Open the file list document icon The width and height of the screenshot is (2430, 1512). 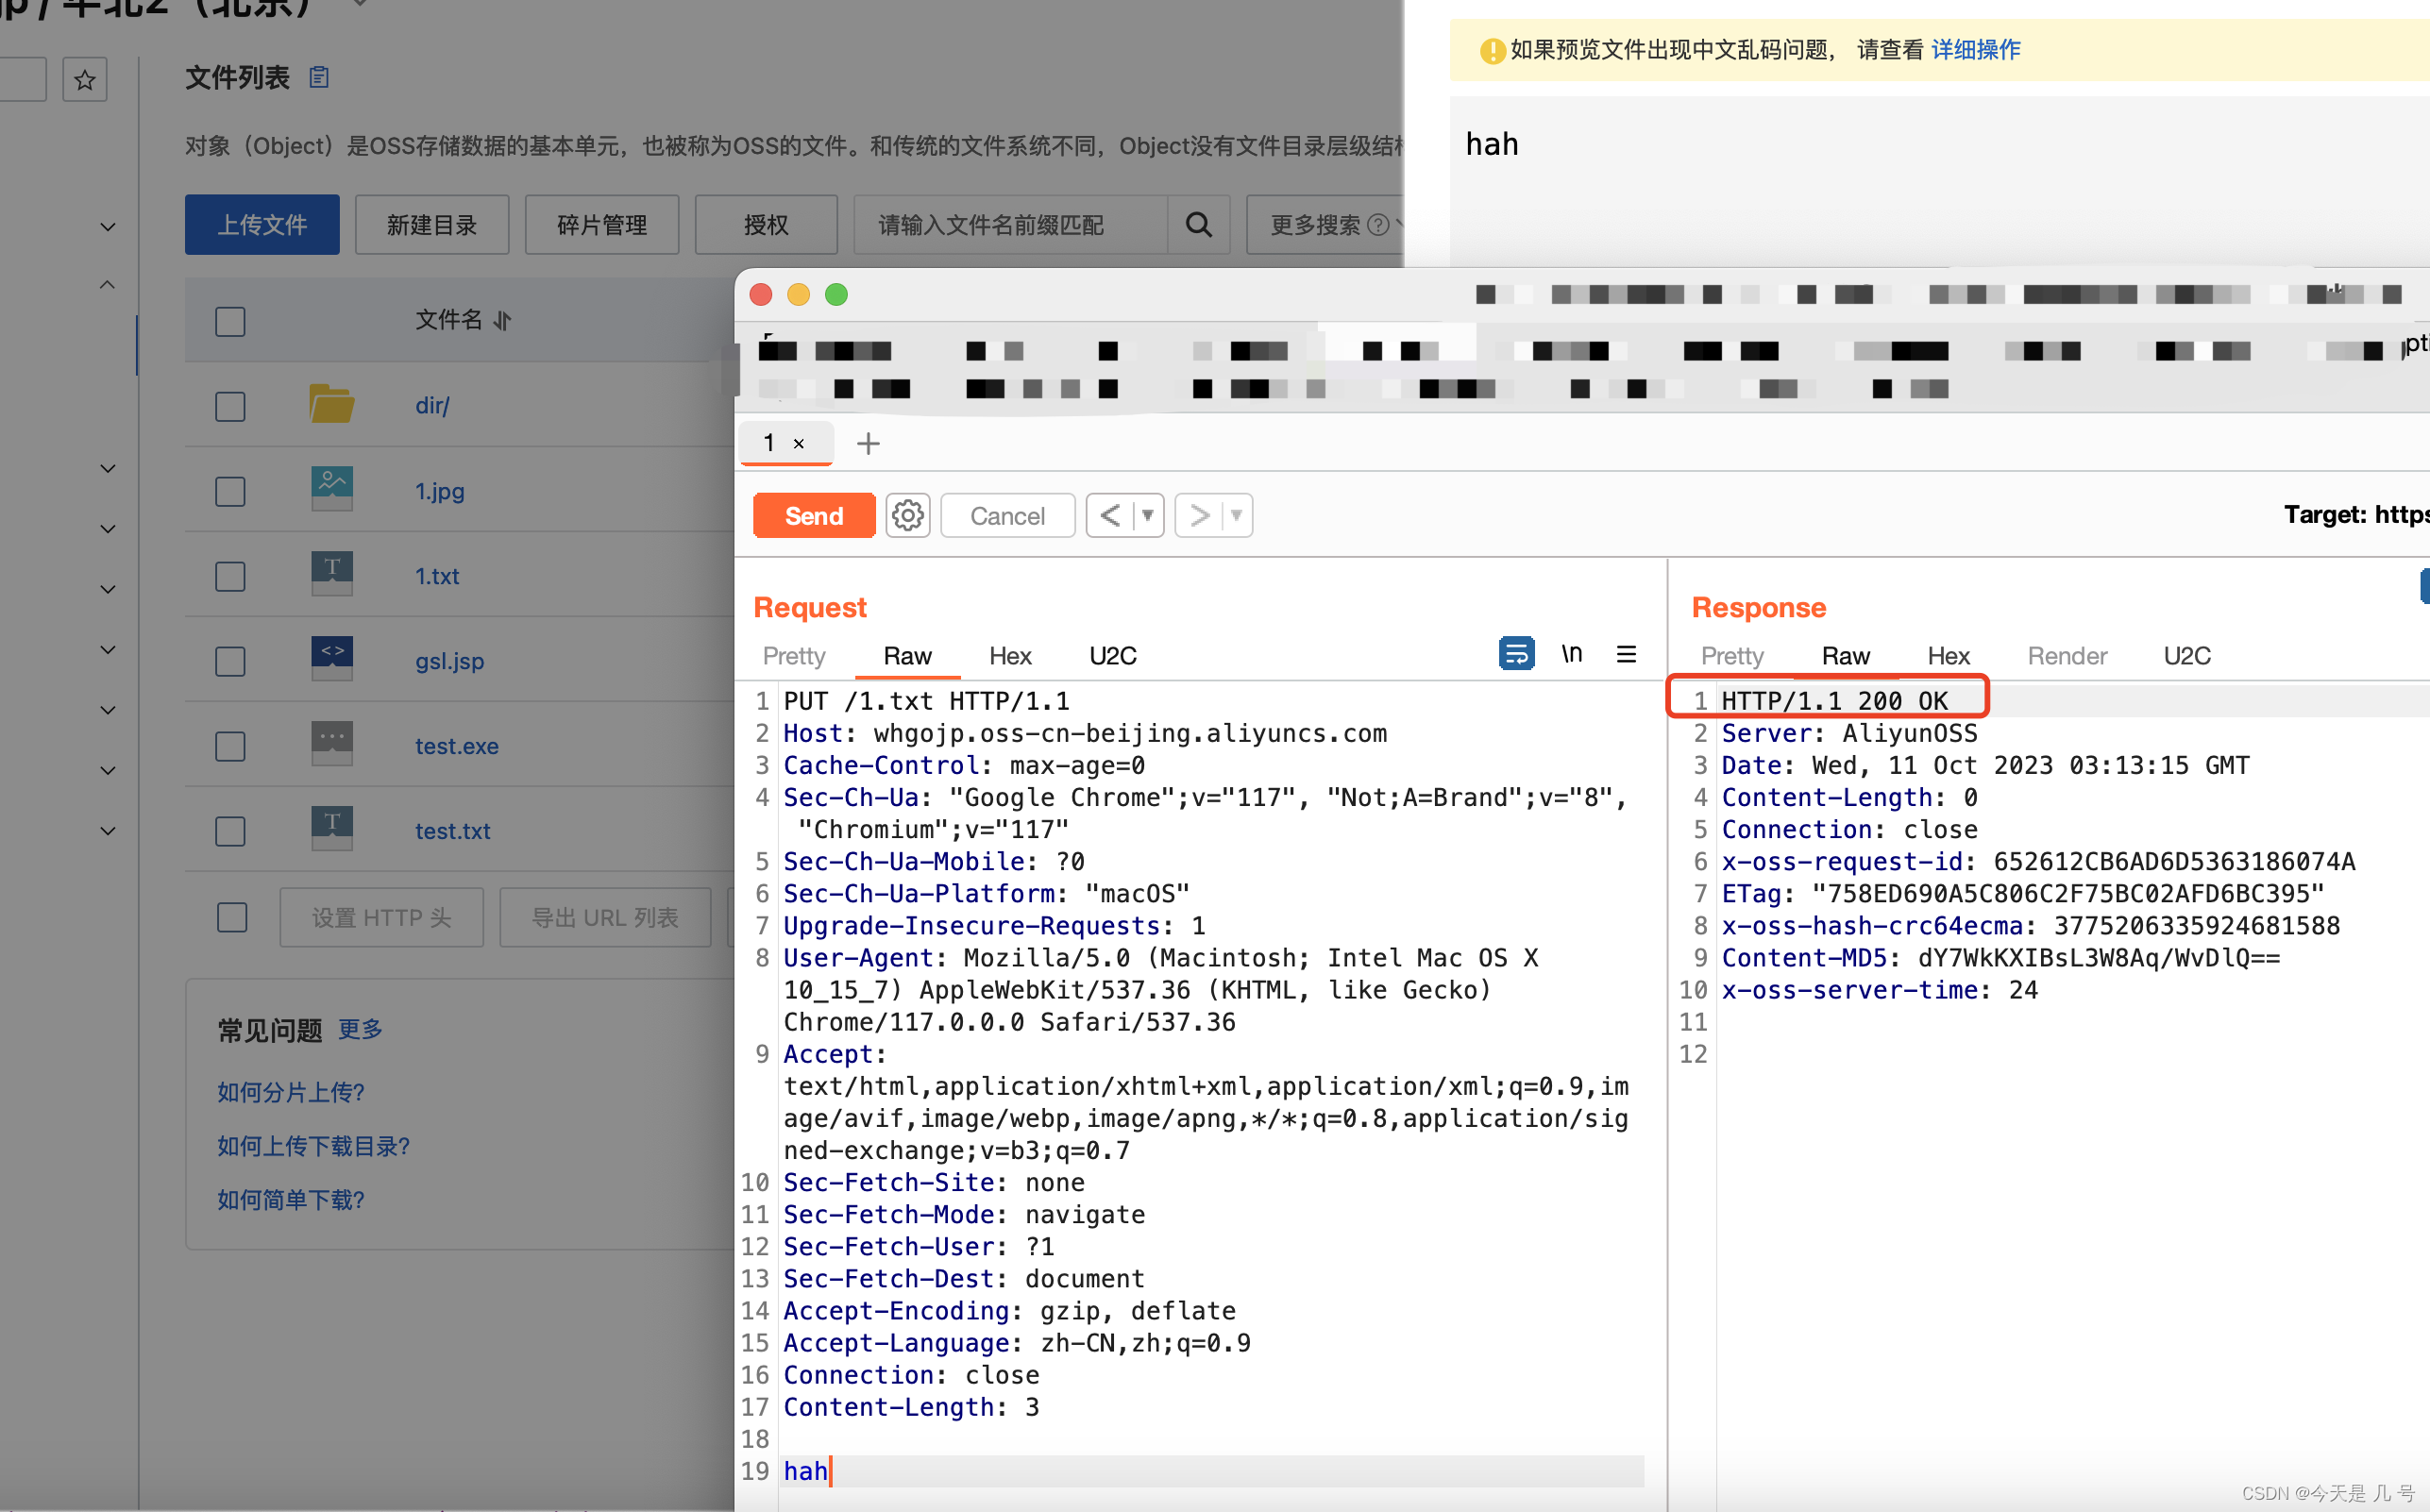coord(319,77)
